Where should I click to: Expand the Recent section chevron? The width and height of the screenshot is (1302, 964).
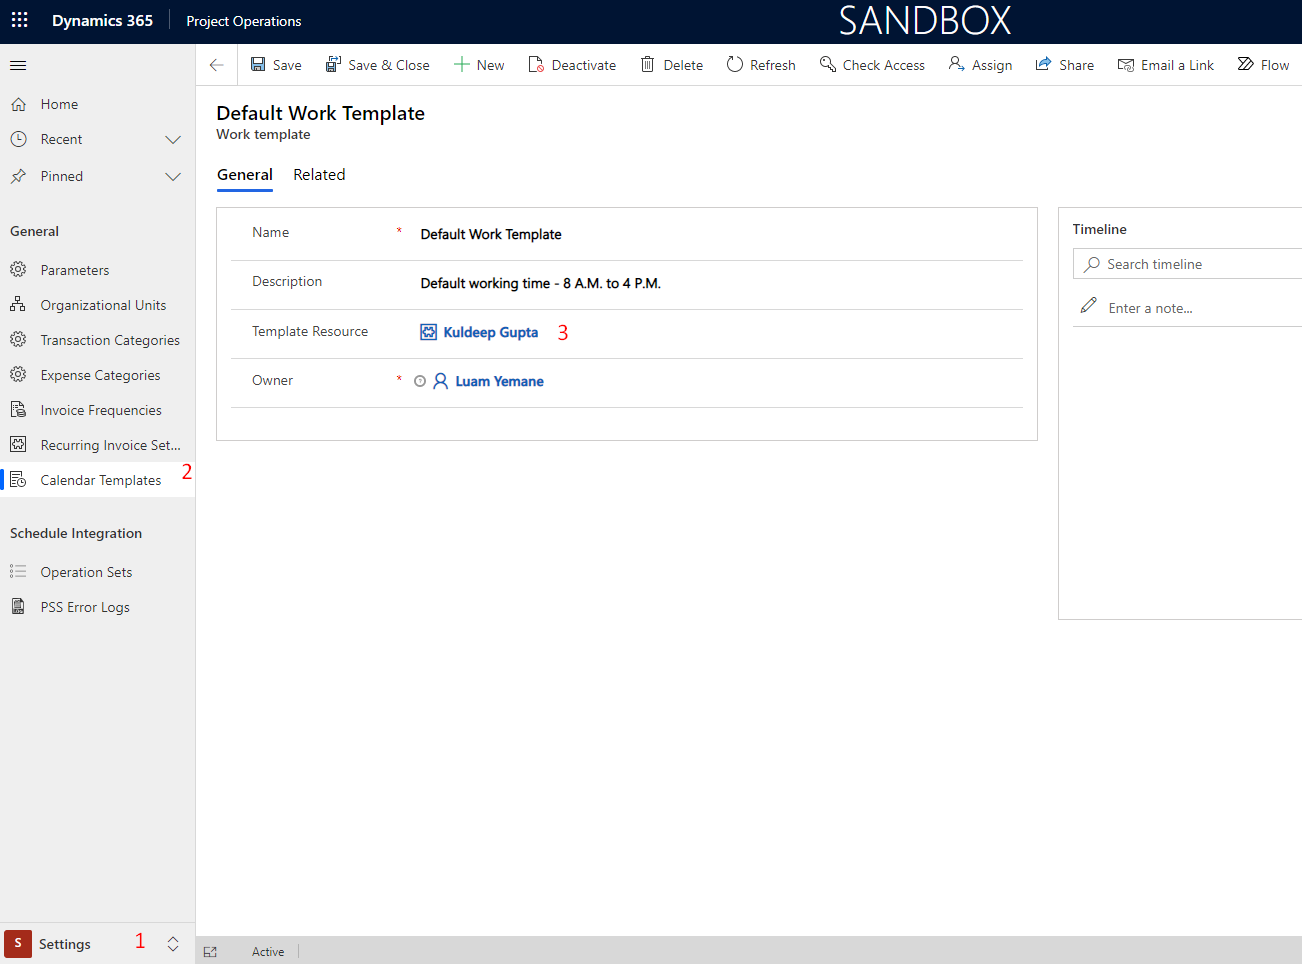point(173,140)
